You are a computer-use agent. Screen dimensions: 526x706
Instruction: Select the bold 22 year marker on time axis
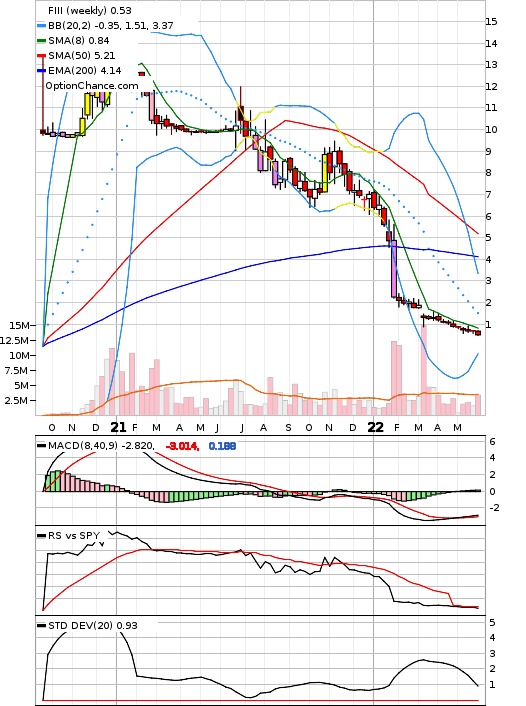(x=376, y=427)
